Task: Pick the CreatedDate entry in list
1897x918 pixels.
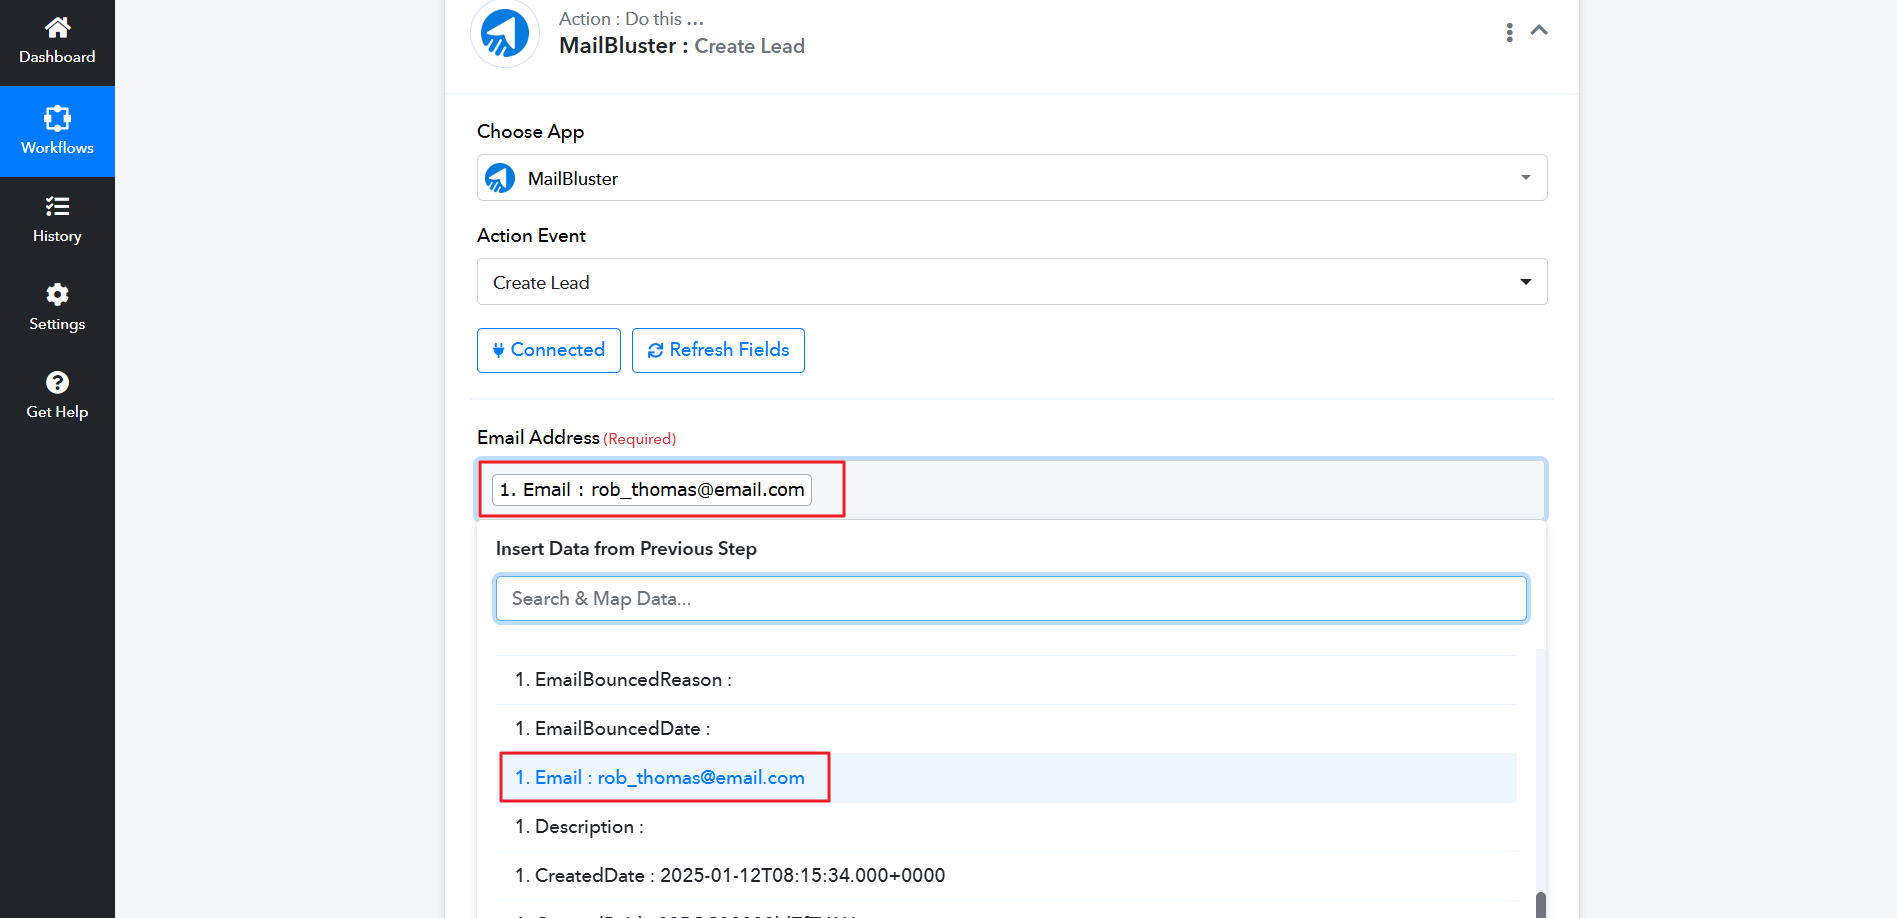Action: (x=729, y=876)
